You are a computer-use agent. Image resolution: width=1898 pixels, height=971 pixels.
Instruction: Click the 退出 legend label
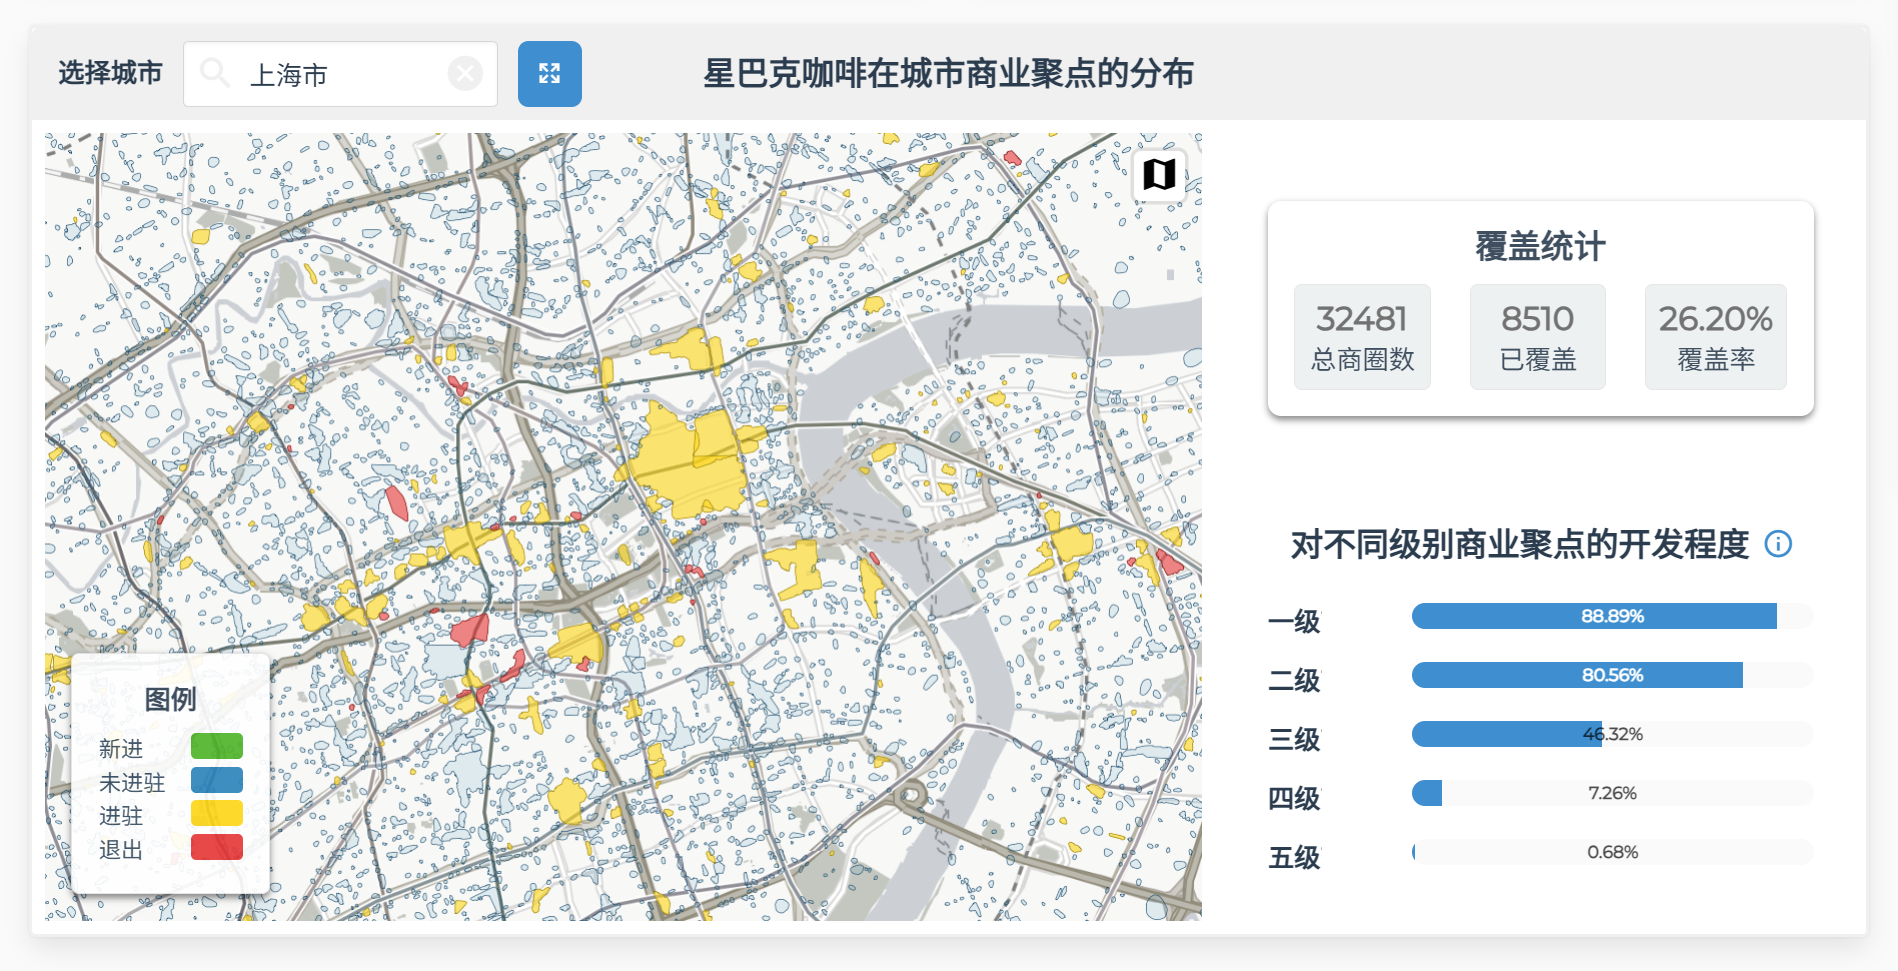[x=121, y=850]
